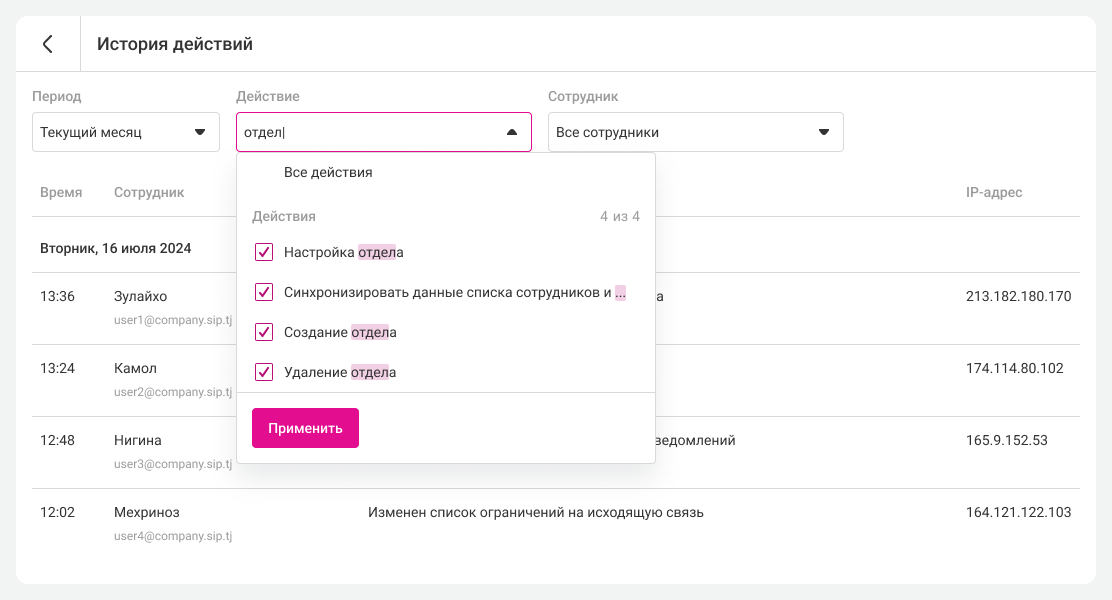
Task: Open the Период dropdown arrow
Action: [199, 132]
